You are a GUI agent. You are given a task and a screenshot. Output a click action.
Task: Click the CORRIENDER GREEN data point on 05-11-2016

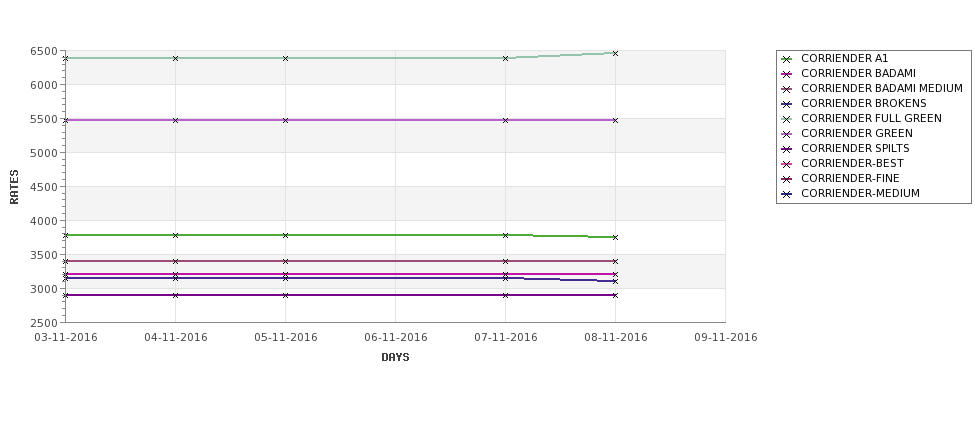click(285, 120)
